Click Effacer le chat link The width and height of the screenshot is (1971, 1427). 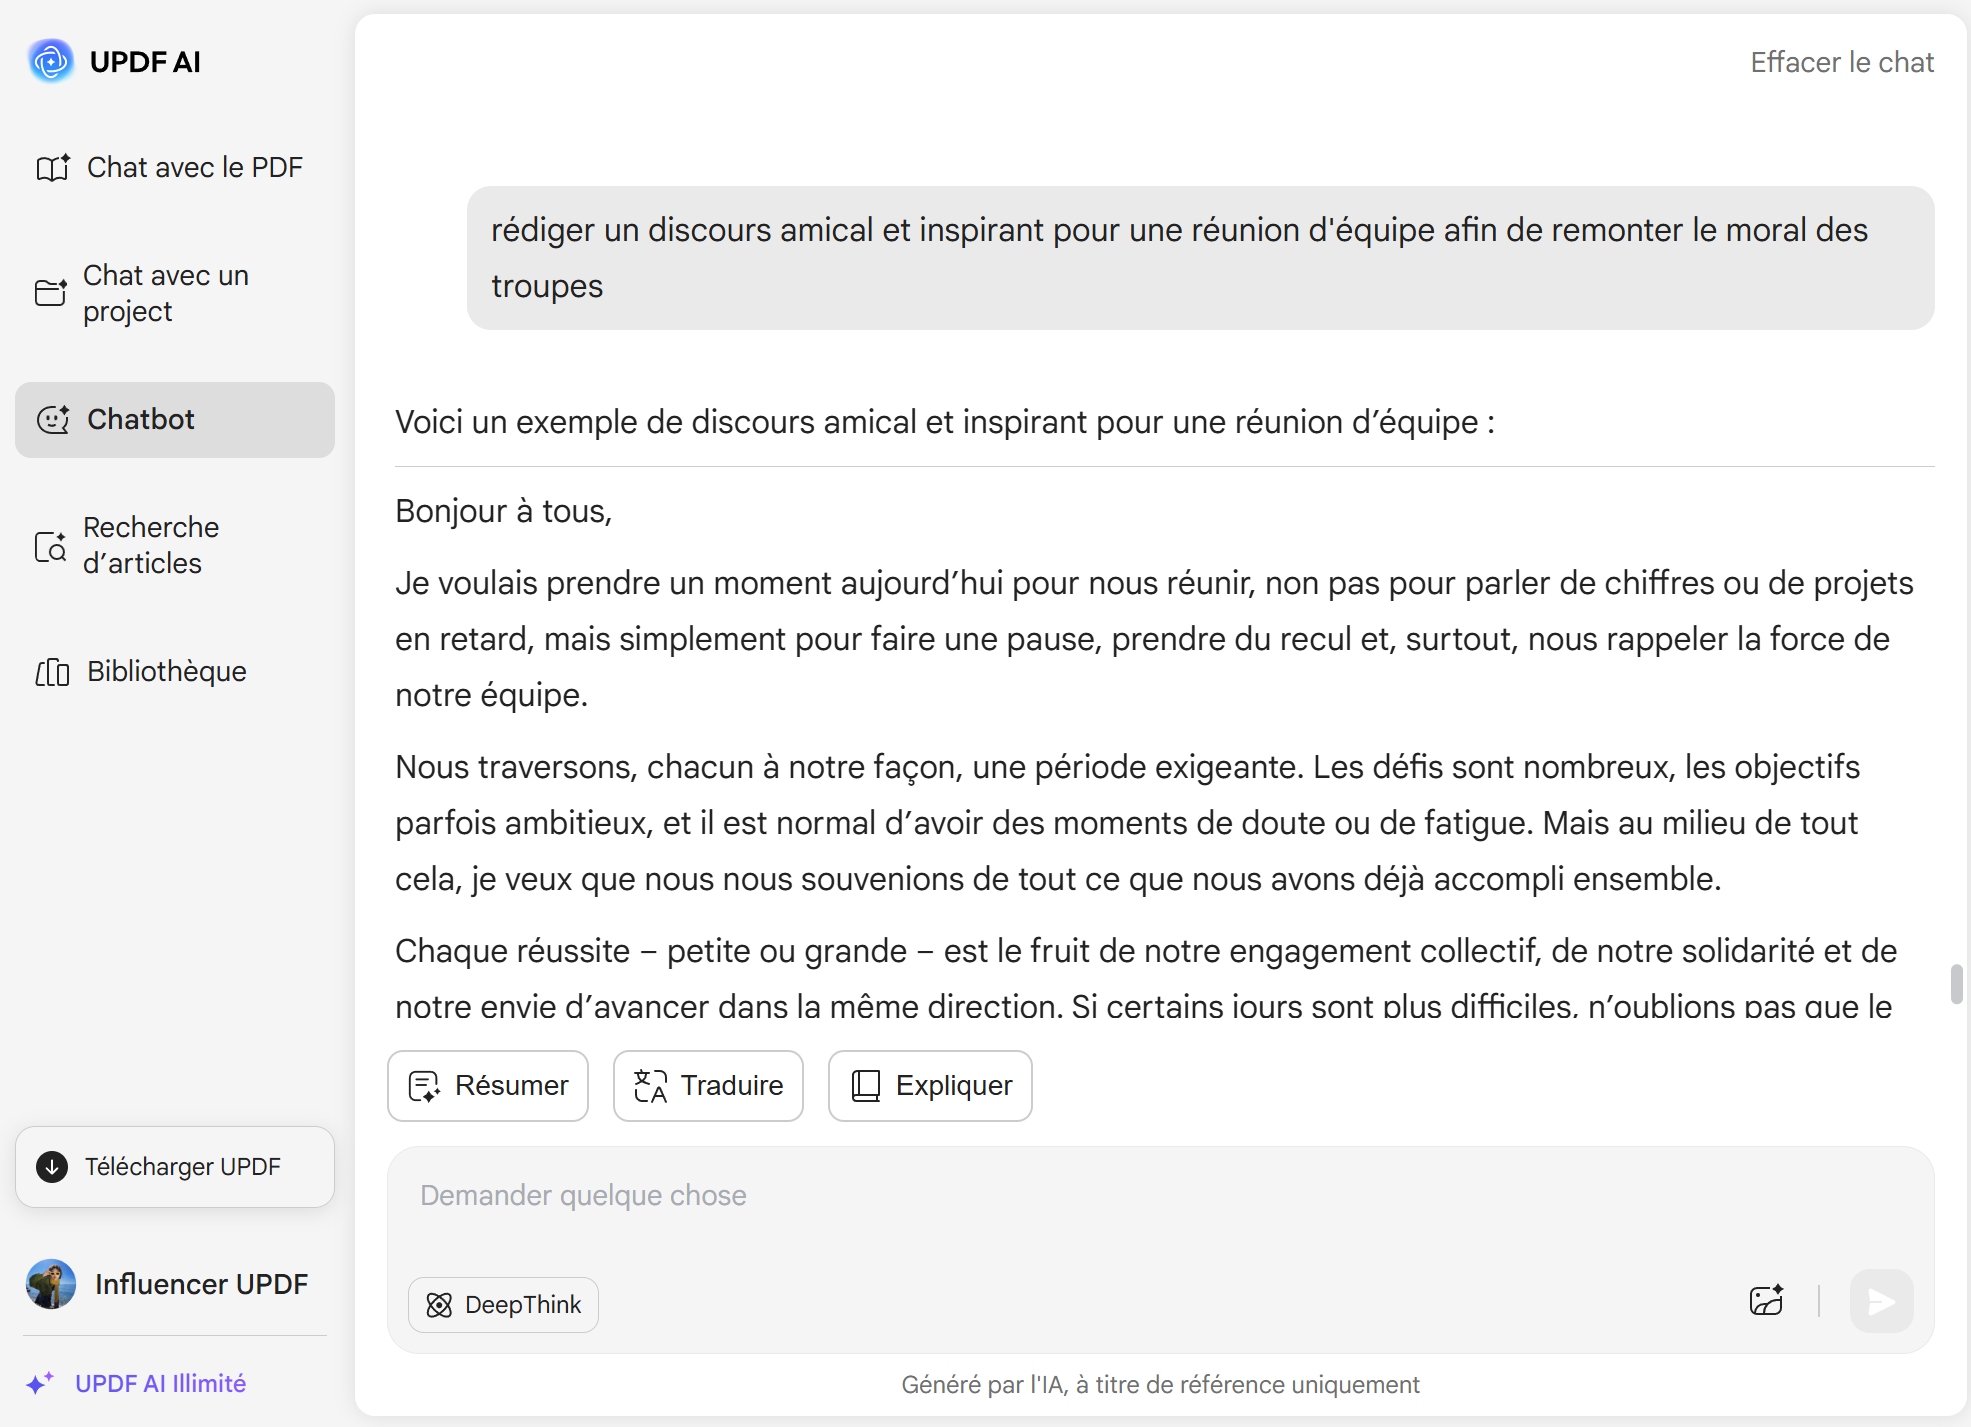pos(1842,62)
